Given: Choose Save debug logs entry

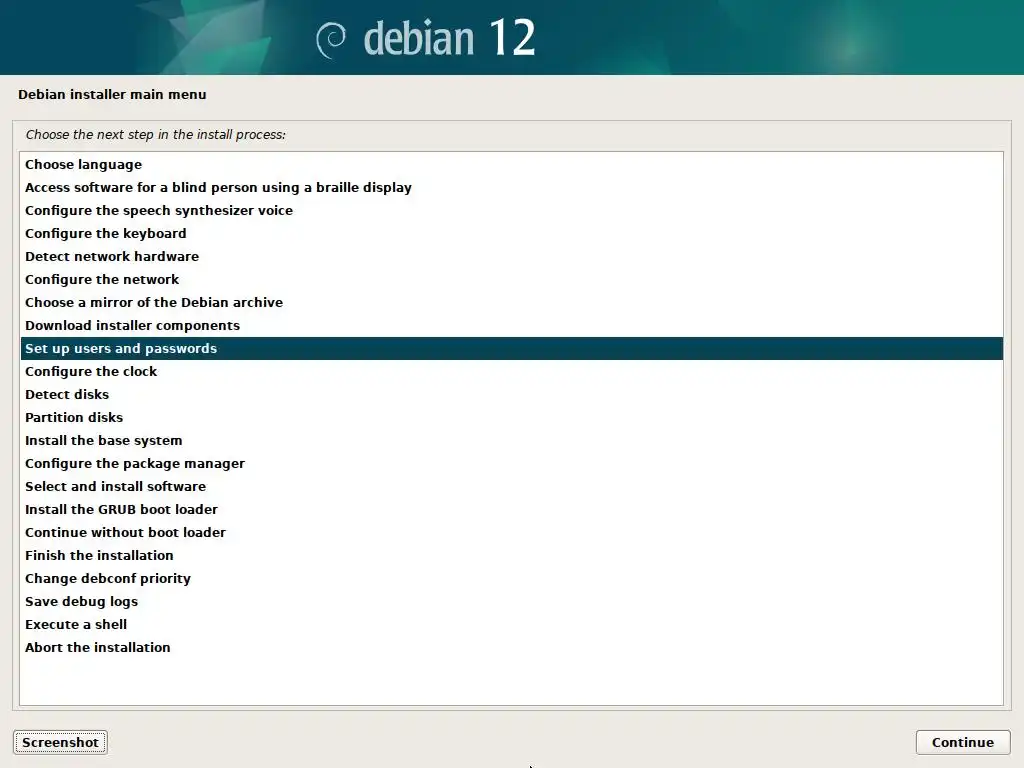Looking at the screenshot, I should pos(511,601).
